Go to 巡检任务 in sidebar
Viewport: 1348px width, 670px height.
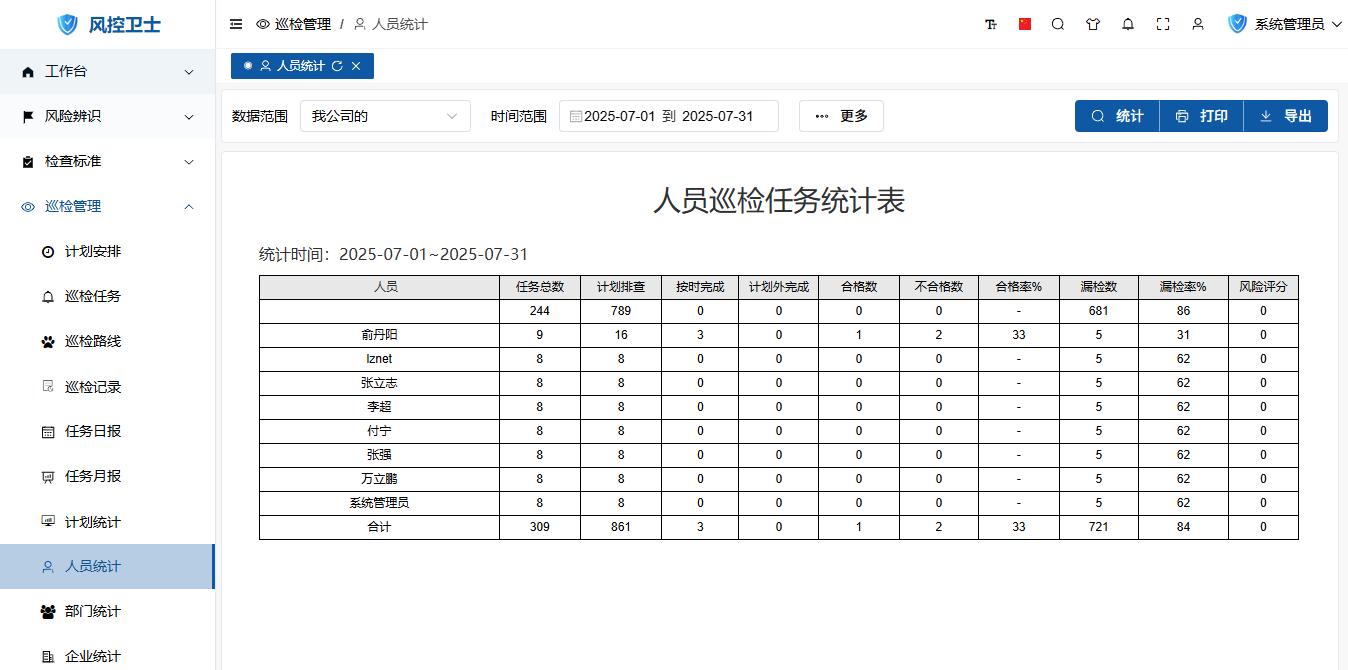[93, 297]
